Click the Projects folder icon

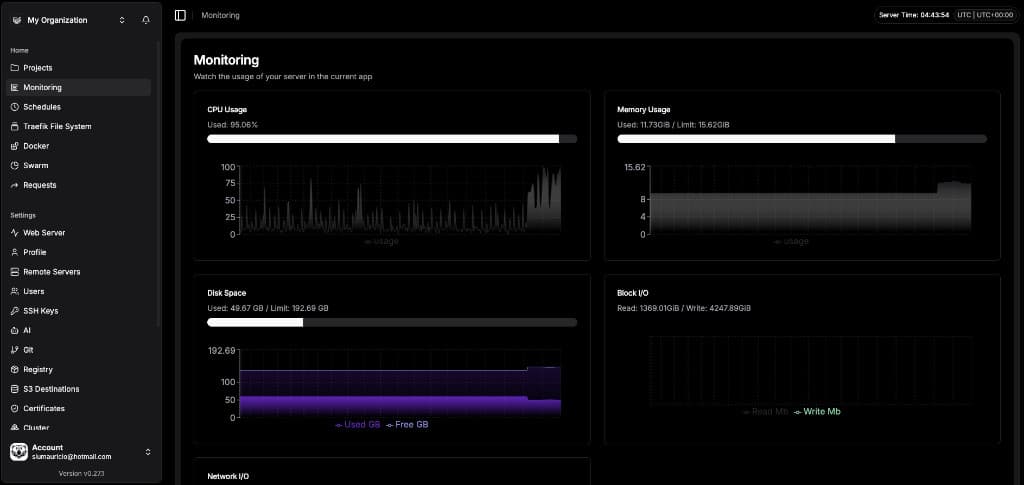[x=15, y=68]
